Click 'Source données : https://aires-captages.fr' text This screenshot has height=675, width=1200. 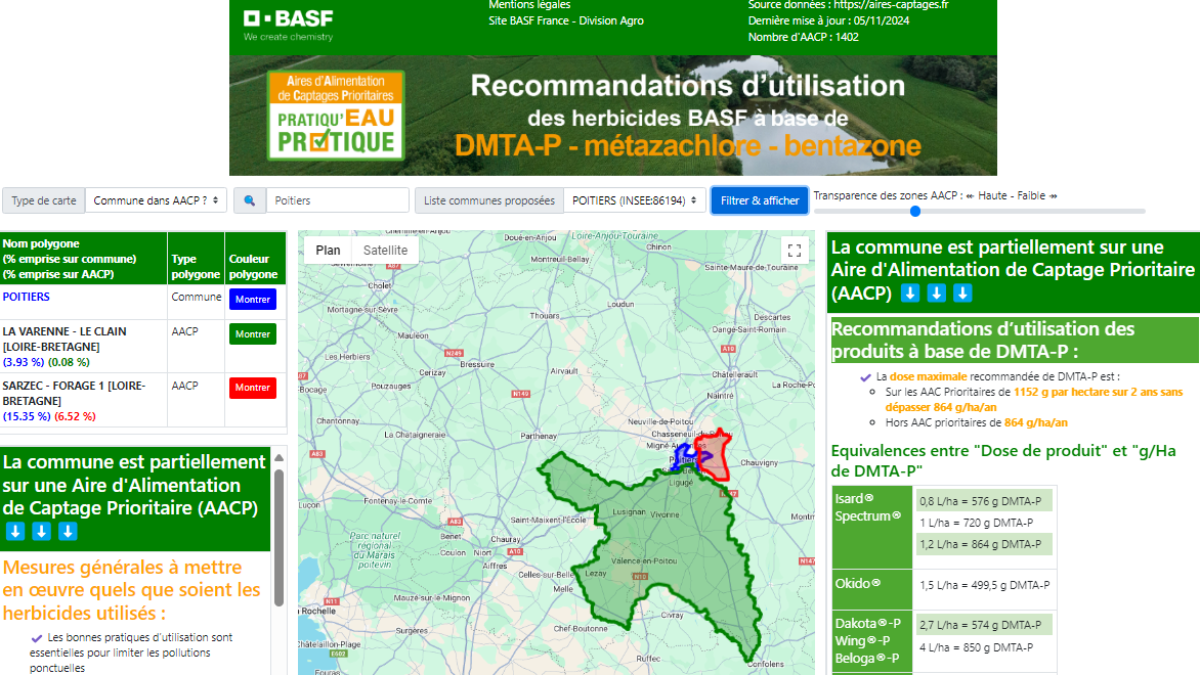pos(848,5)
